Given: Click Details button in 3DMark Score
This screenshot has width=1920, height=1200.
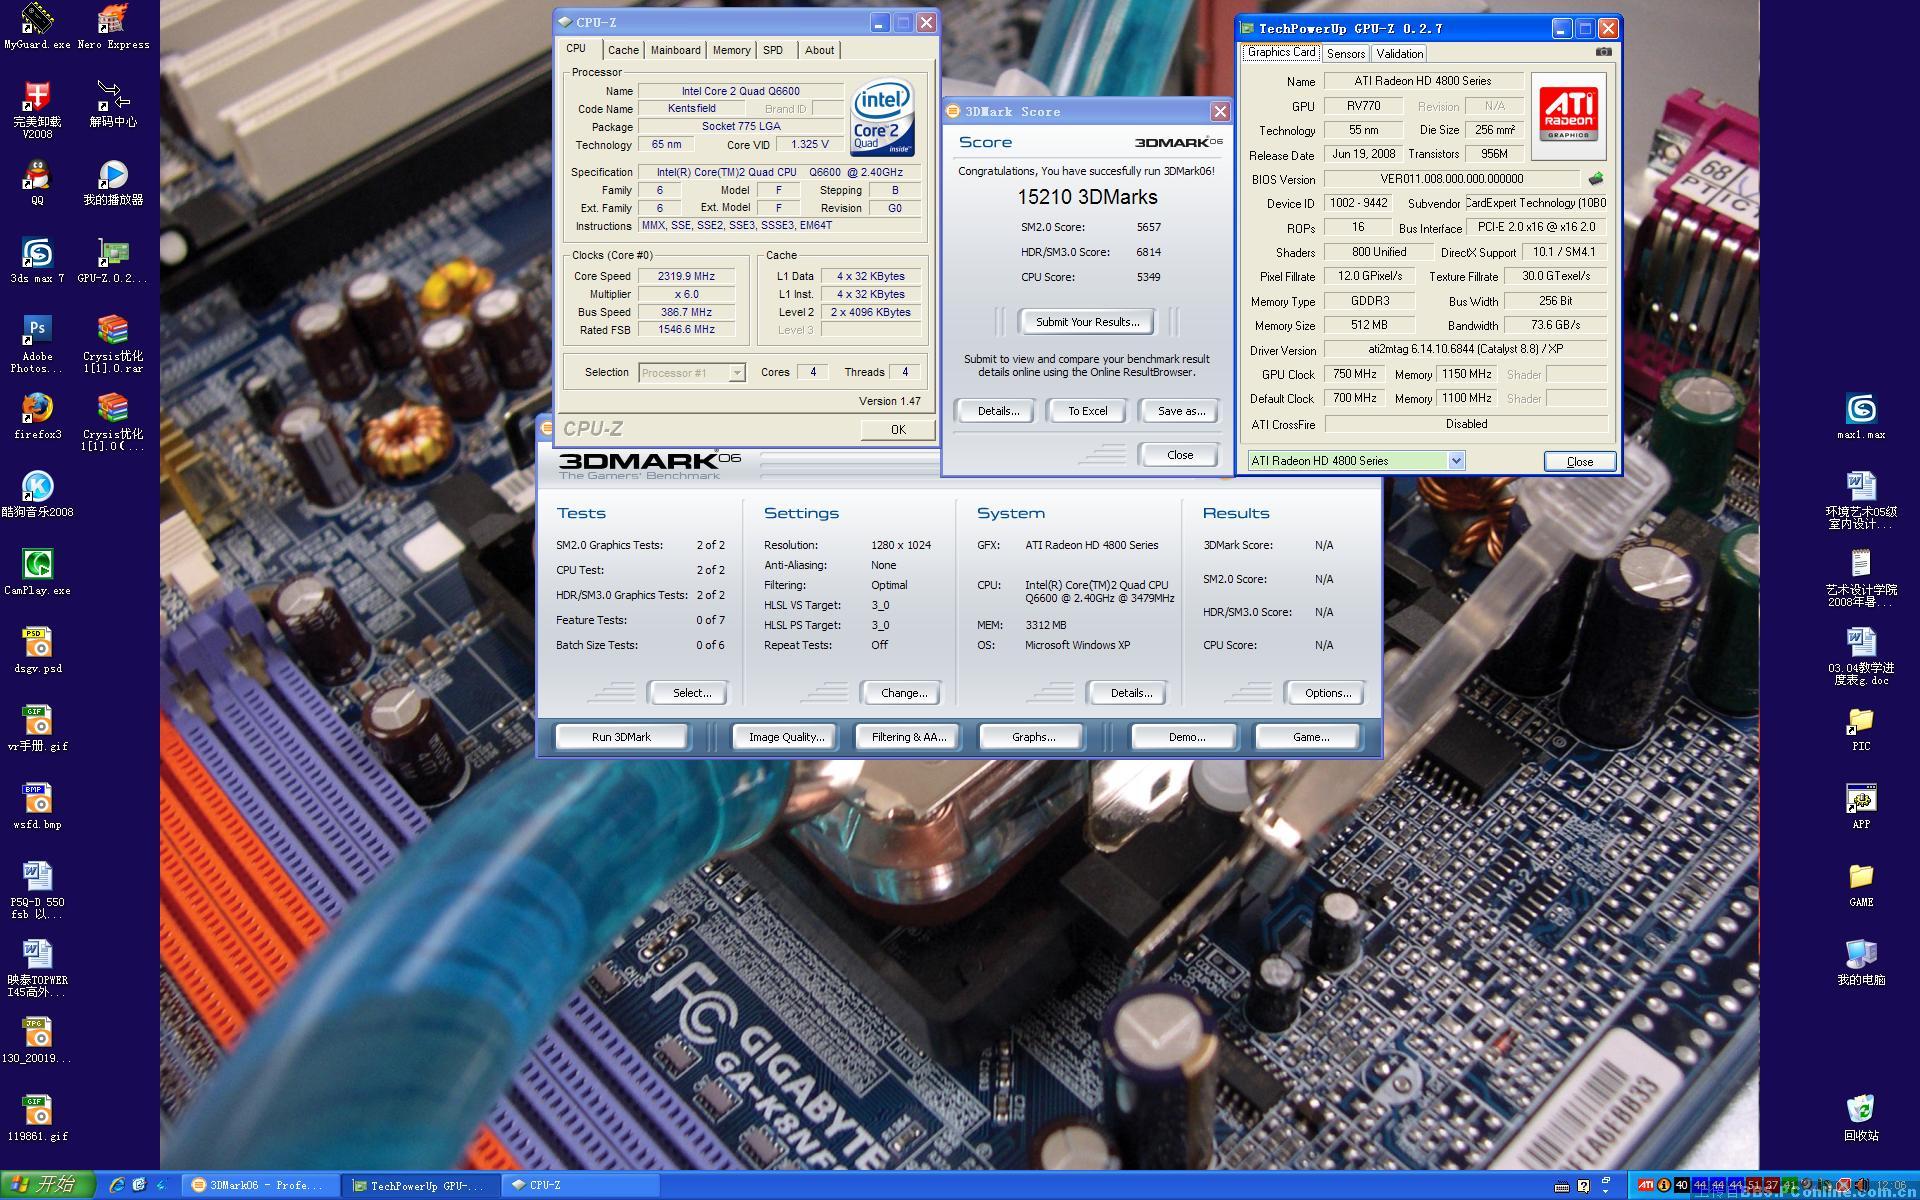Looking at the screenshot, I should 998,411.
